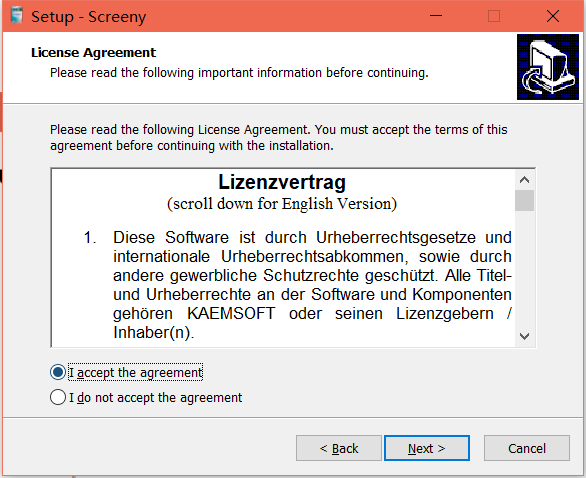Screen dimensions: 586x478
Task: Click the license scrollbar down arrow
Action: (524, 336)
